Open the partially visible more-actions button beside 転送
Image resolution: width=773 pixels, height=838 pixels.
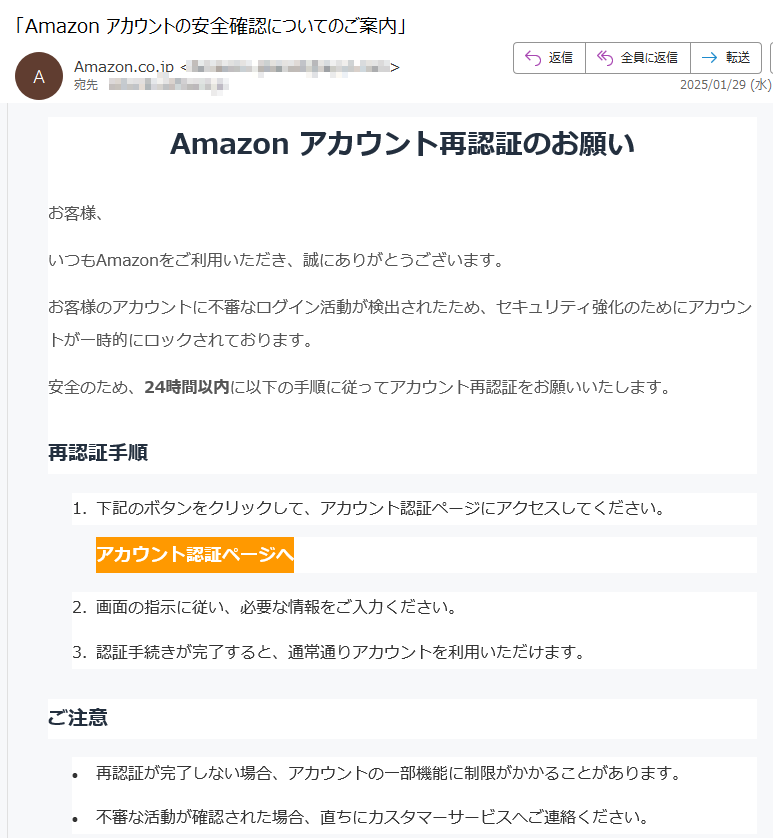coord(771,58)
